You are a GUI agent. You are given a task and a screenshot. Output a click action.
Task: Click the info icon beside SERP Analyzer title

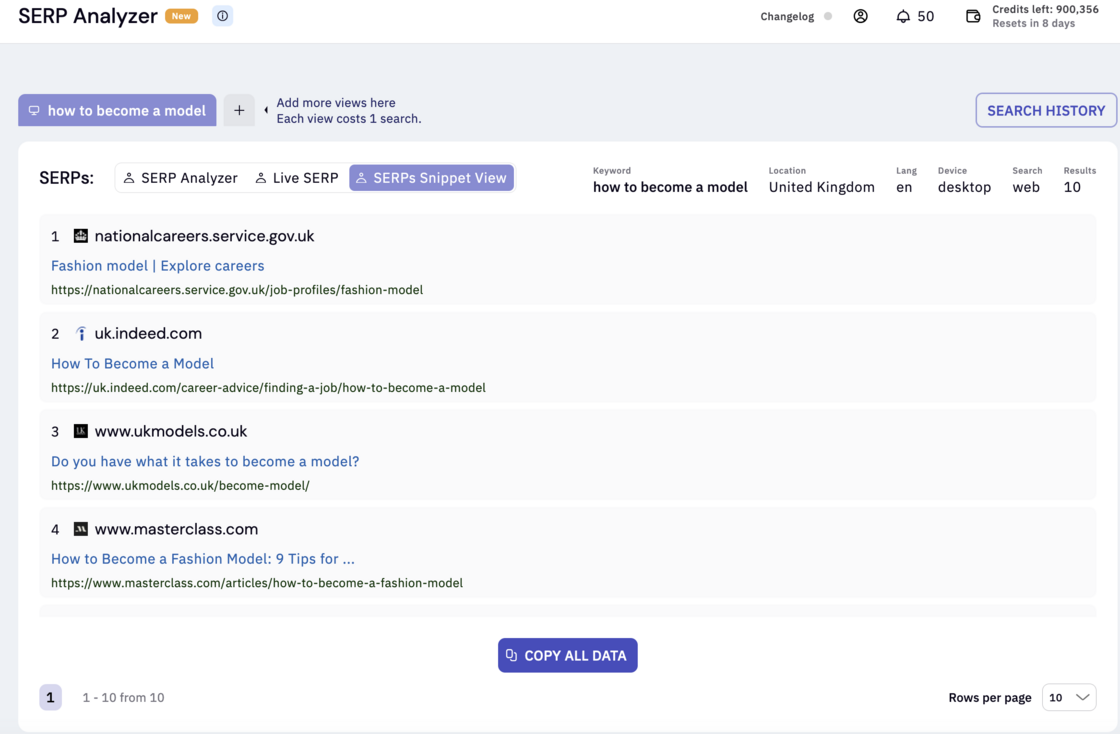(x=223, y=16)
